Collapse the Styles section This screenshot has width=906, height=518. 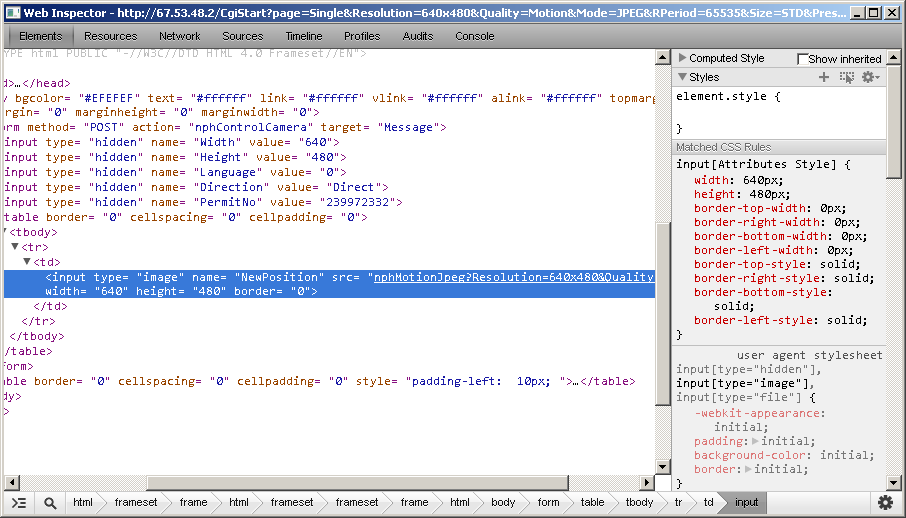point(682,77)
